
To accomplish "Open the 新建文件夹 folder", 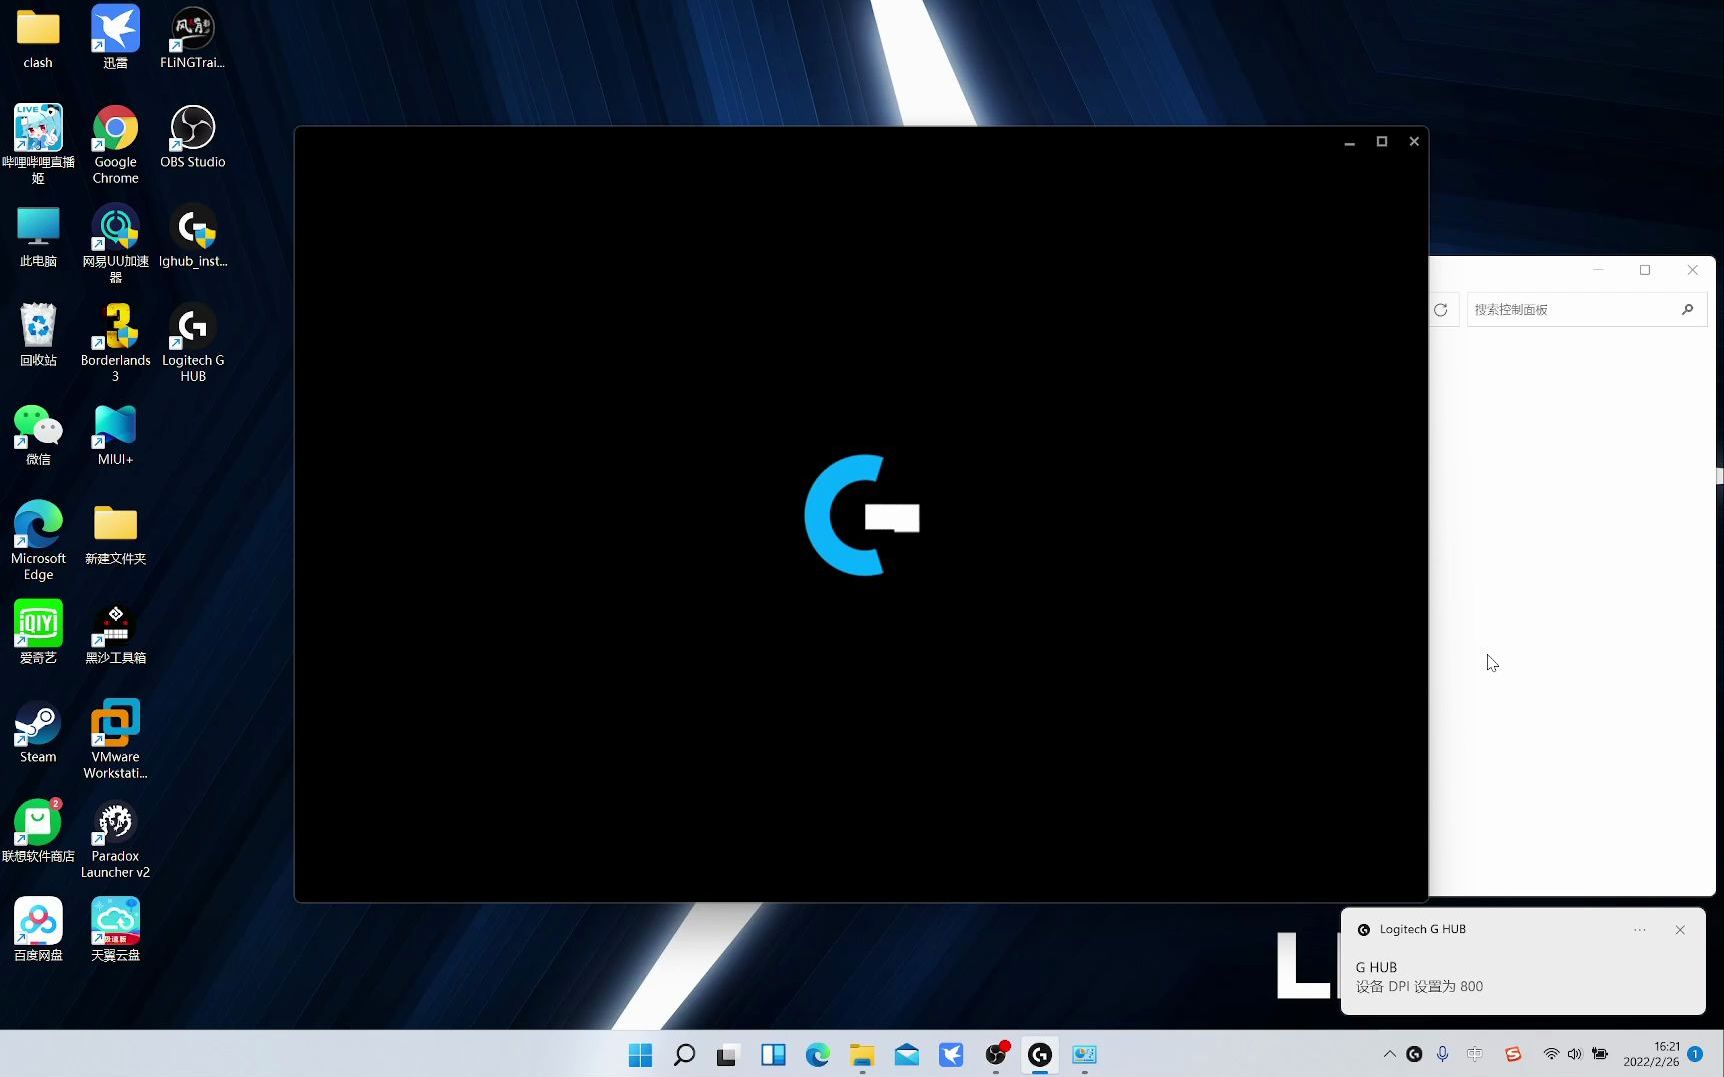I will point(115,533).
